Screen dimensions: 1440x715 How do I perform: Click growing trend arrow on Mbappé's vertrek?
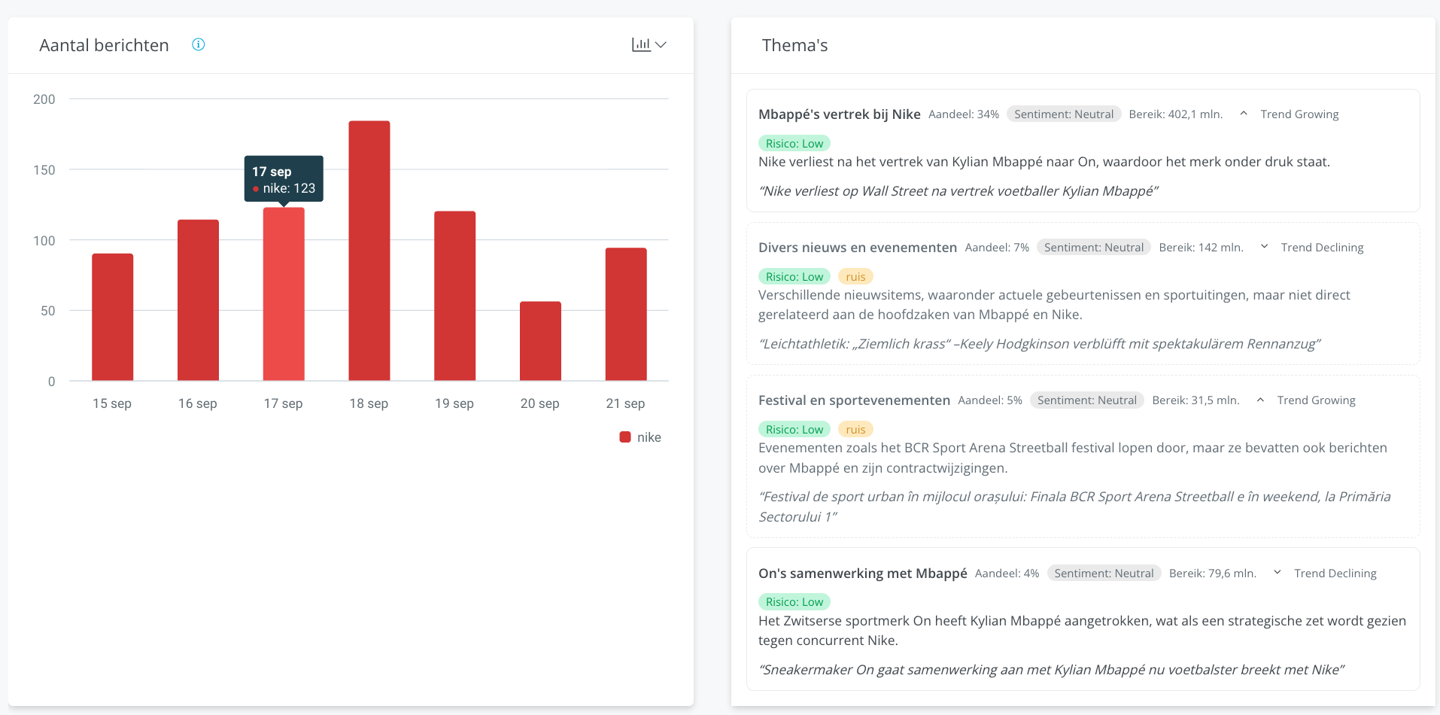pos(1243,114)
